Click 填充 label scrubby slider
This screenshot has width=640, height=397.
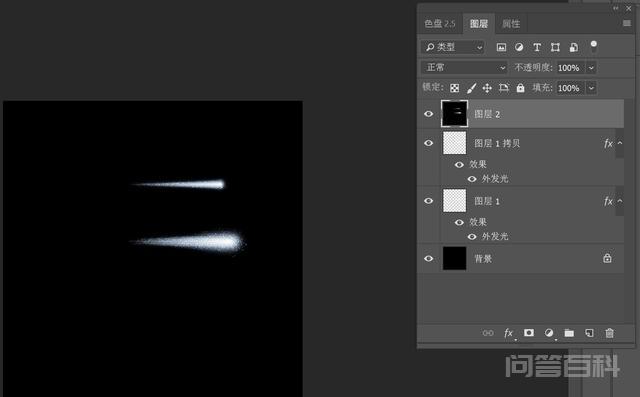(542, 87)
